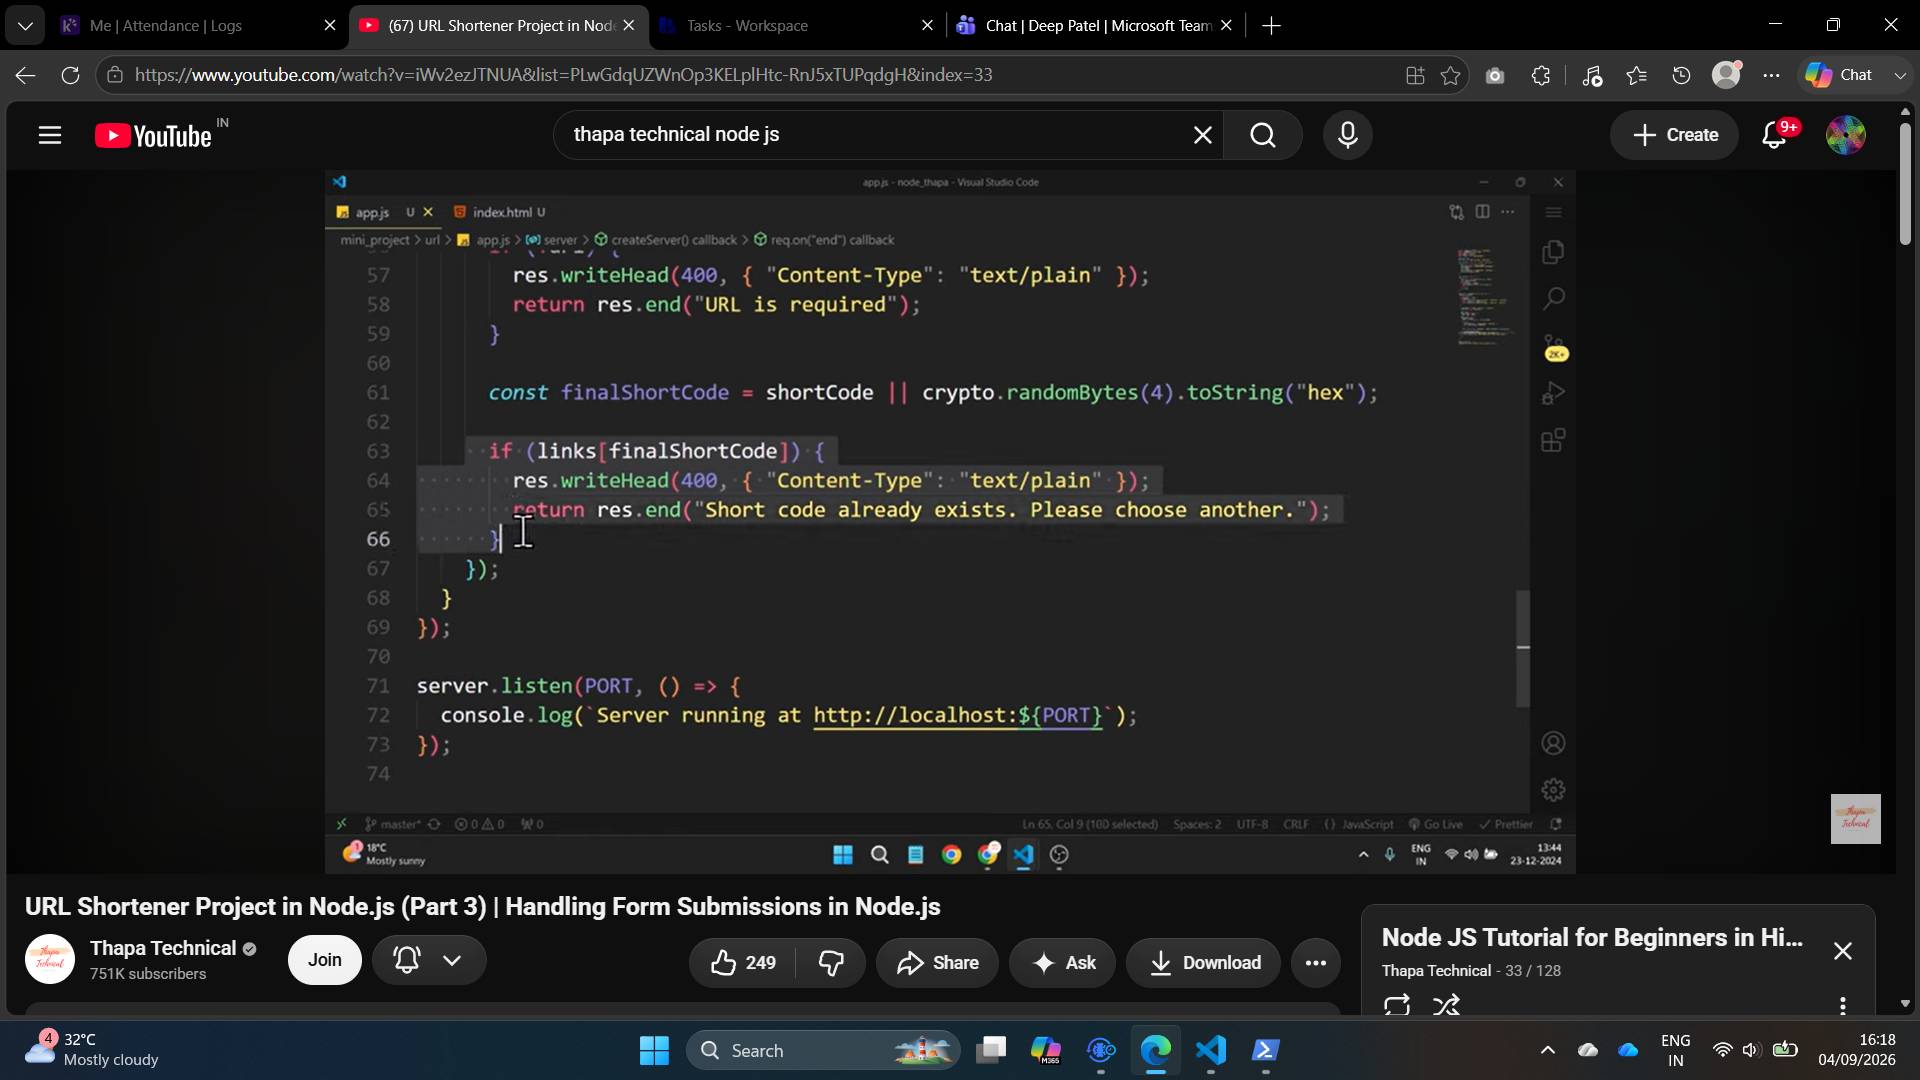The height and width of the screenshot is (1080, 1920).
Task: Toggle favorite star in address bar
Action: click(x=1450, y=75)
